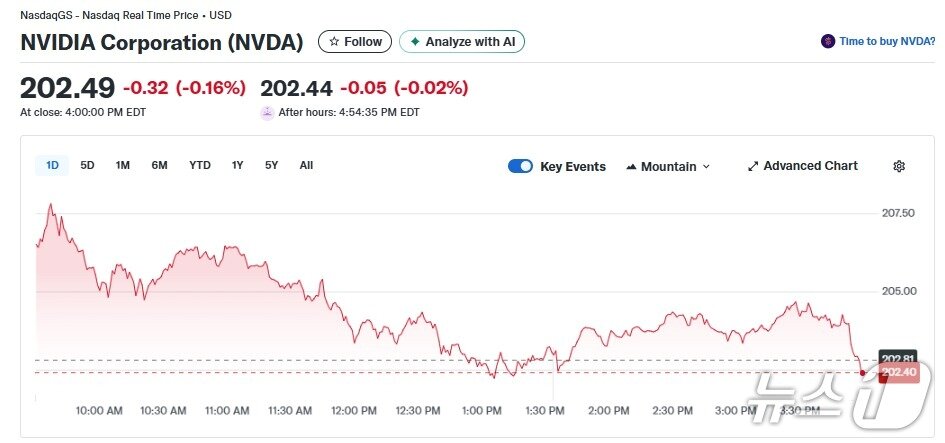
Task: Switch chart to YTD range
Action: [200, 166]
